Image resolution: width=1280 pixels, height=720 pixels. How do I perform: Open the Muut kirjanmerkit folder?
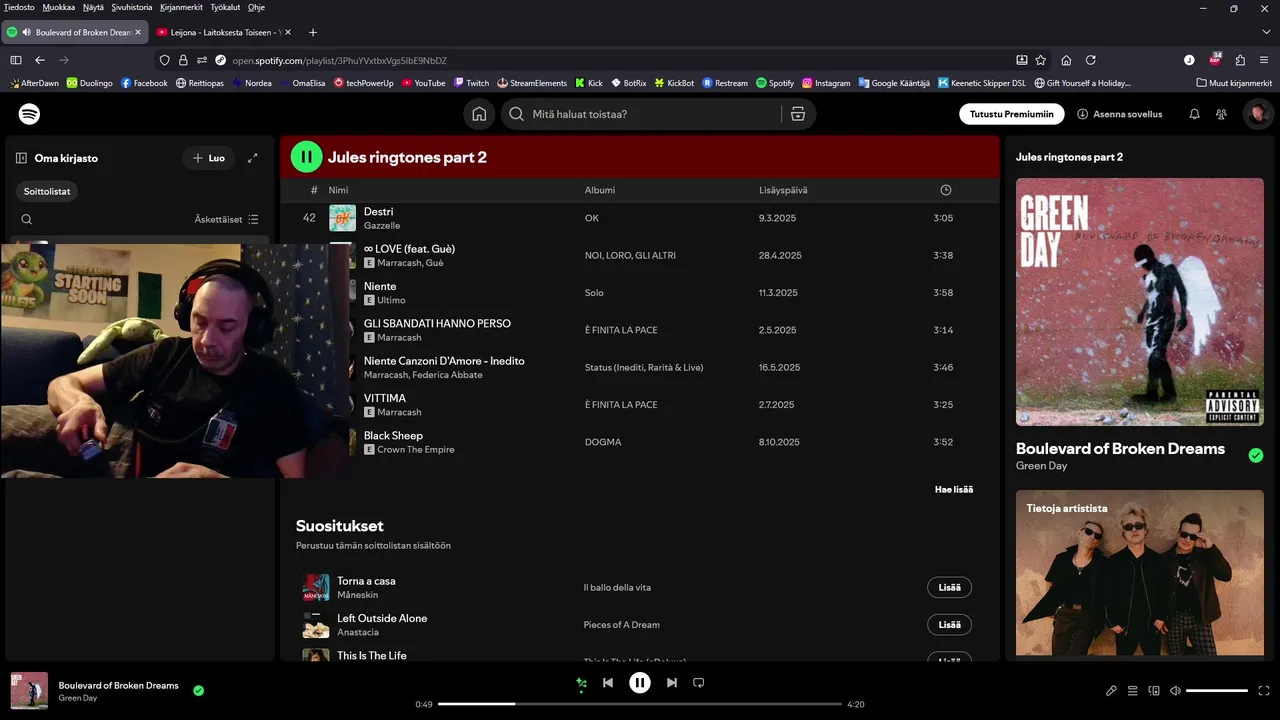[x=1234, y=83]
